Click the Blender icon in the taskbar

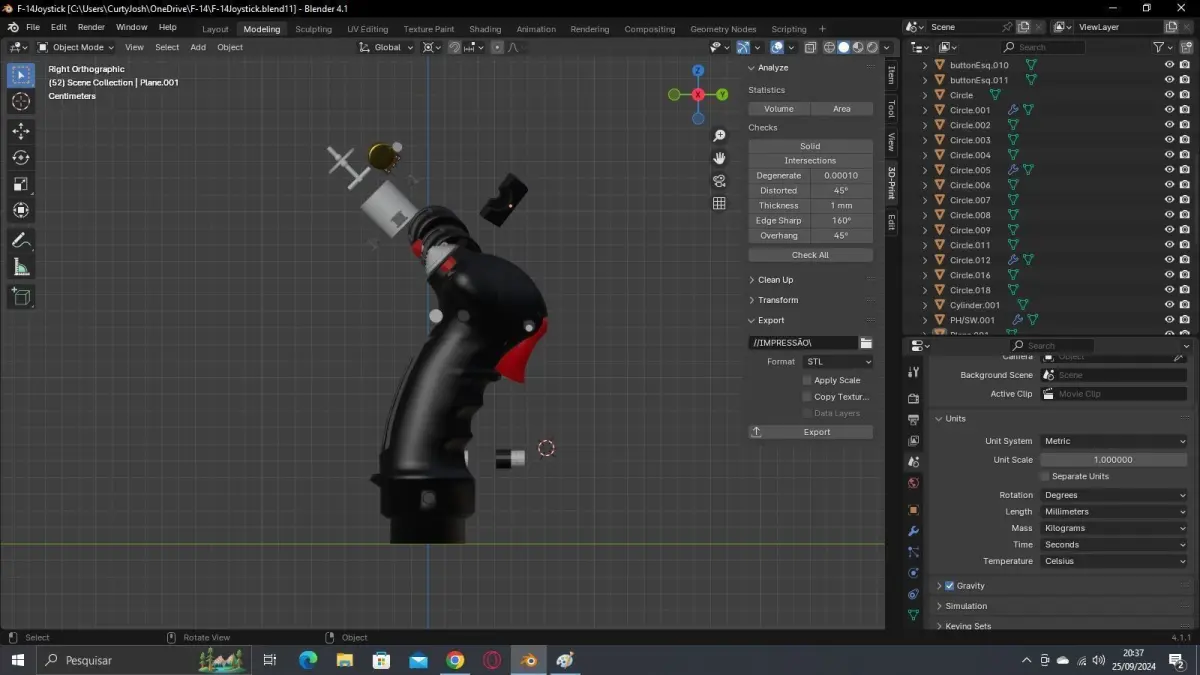(x=528, y=660)
